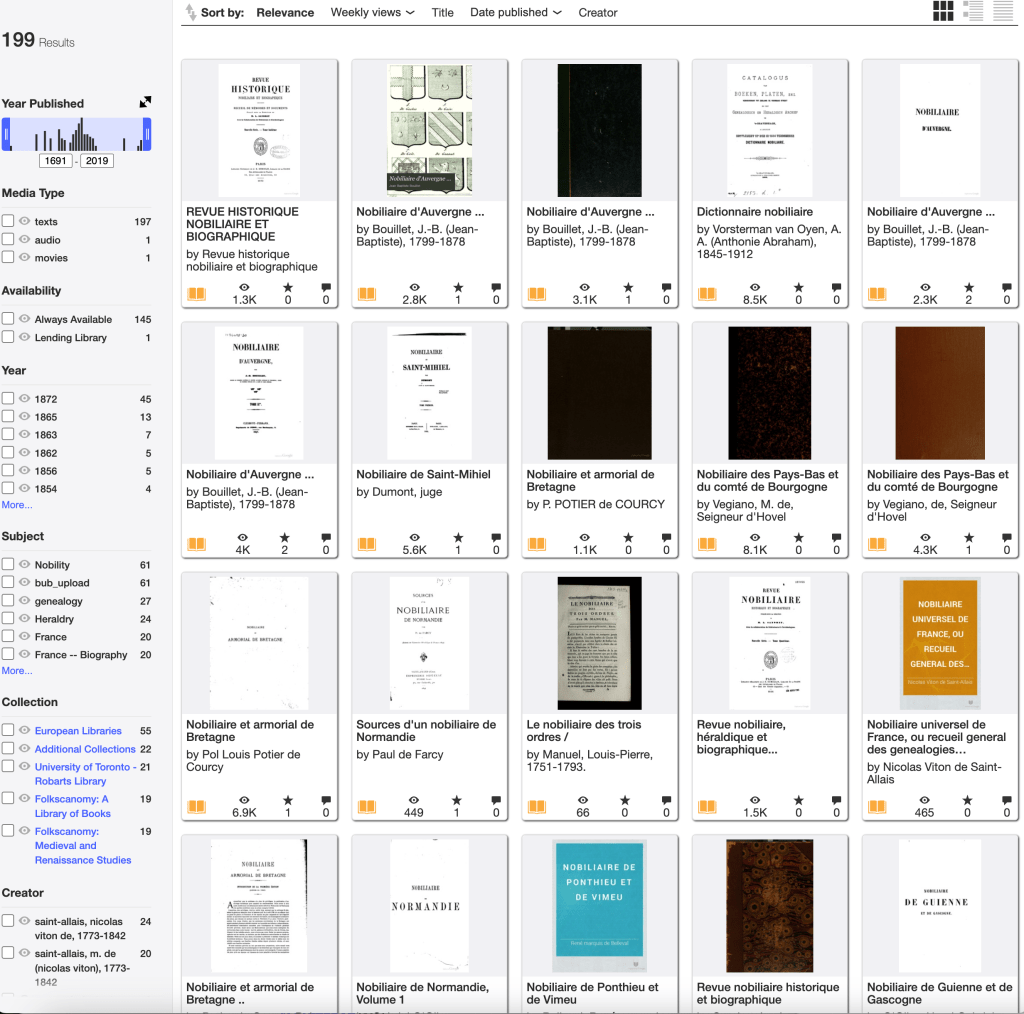
Task: Click the sort direction arrows icon
Action: tap(190, 13)
